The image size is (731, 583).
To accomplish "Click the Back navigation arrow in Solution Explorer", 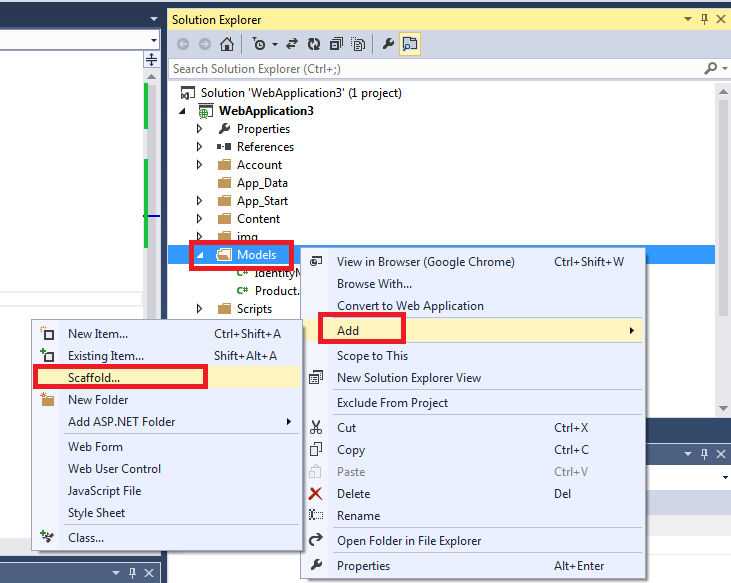I will [x=183, y=44].
